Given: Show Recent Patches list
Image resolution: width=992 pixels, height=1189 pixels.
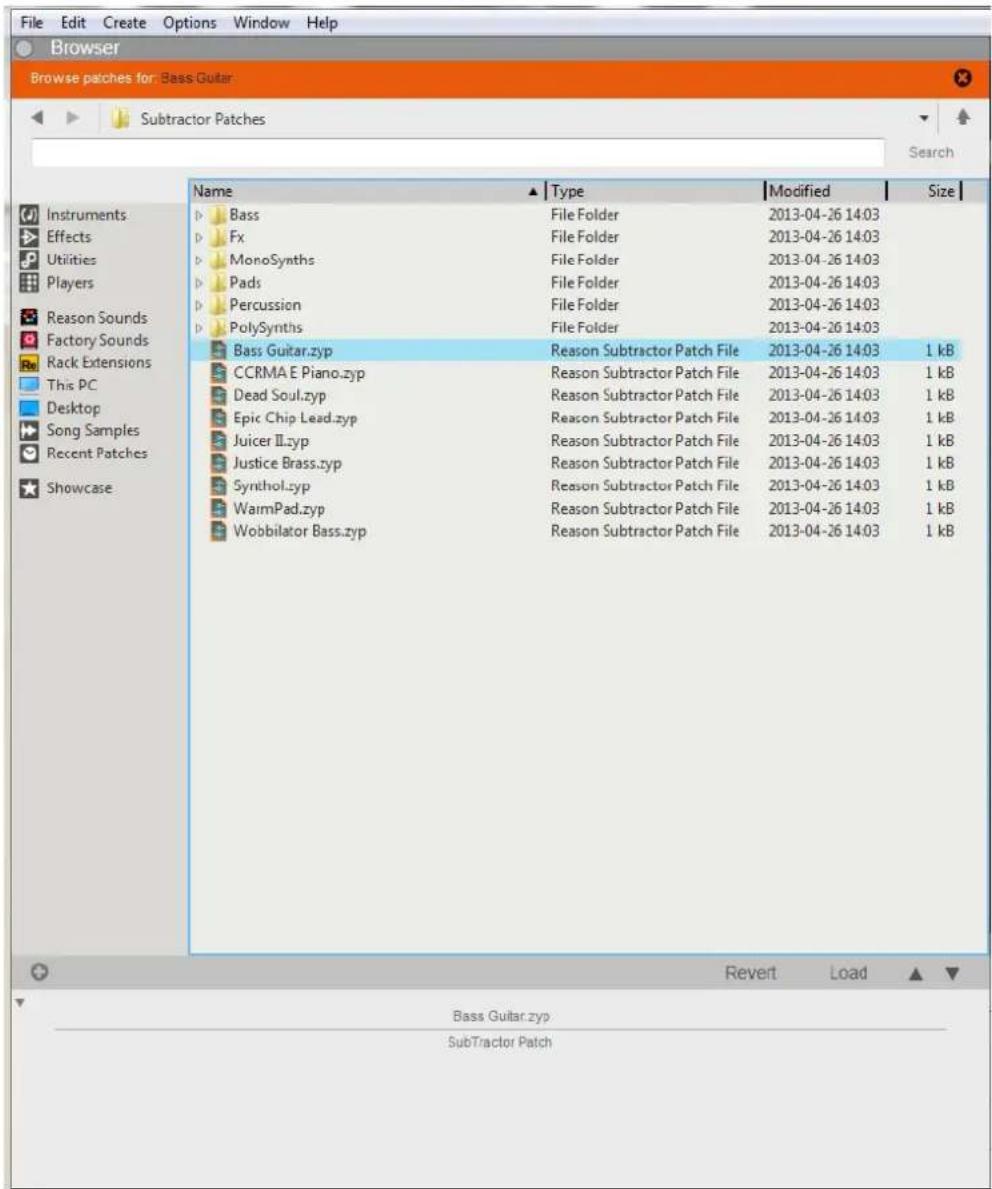Looking at the screenshot, I should [x=83, y=453].
